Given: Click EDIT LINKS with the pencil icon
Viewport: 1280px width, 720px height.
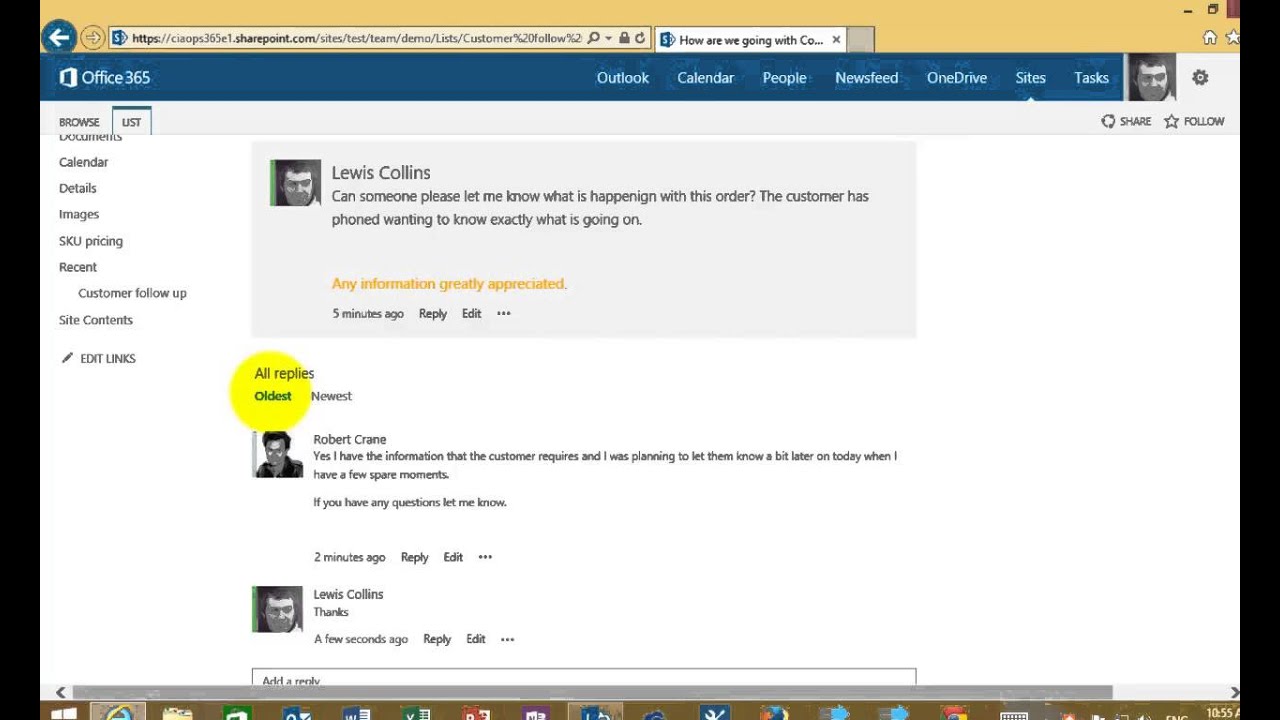Looking at the screenshot, I should click(x=99, y=358).
